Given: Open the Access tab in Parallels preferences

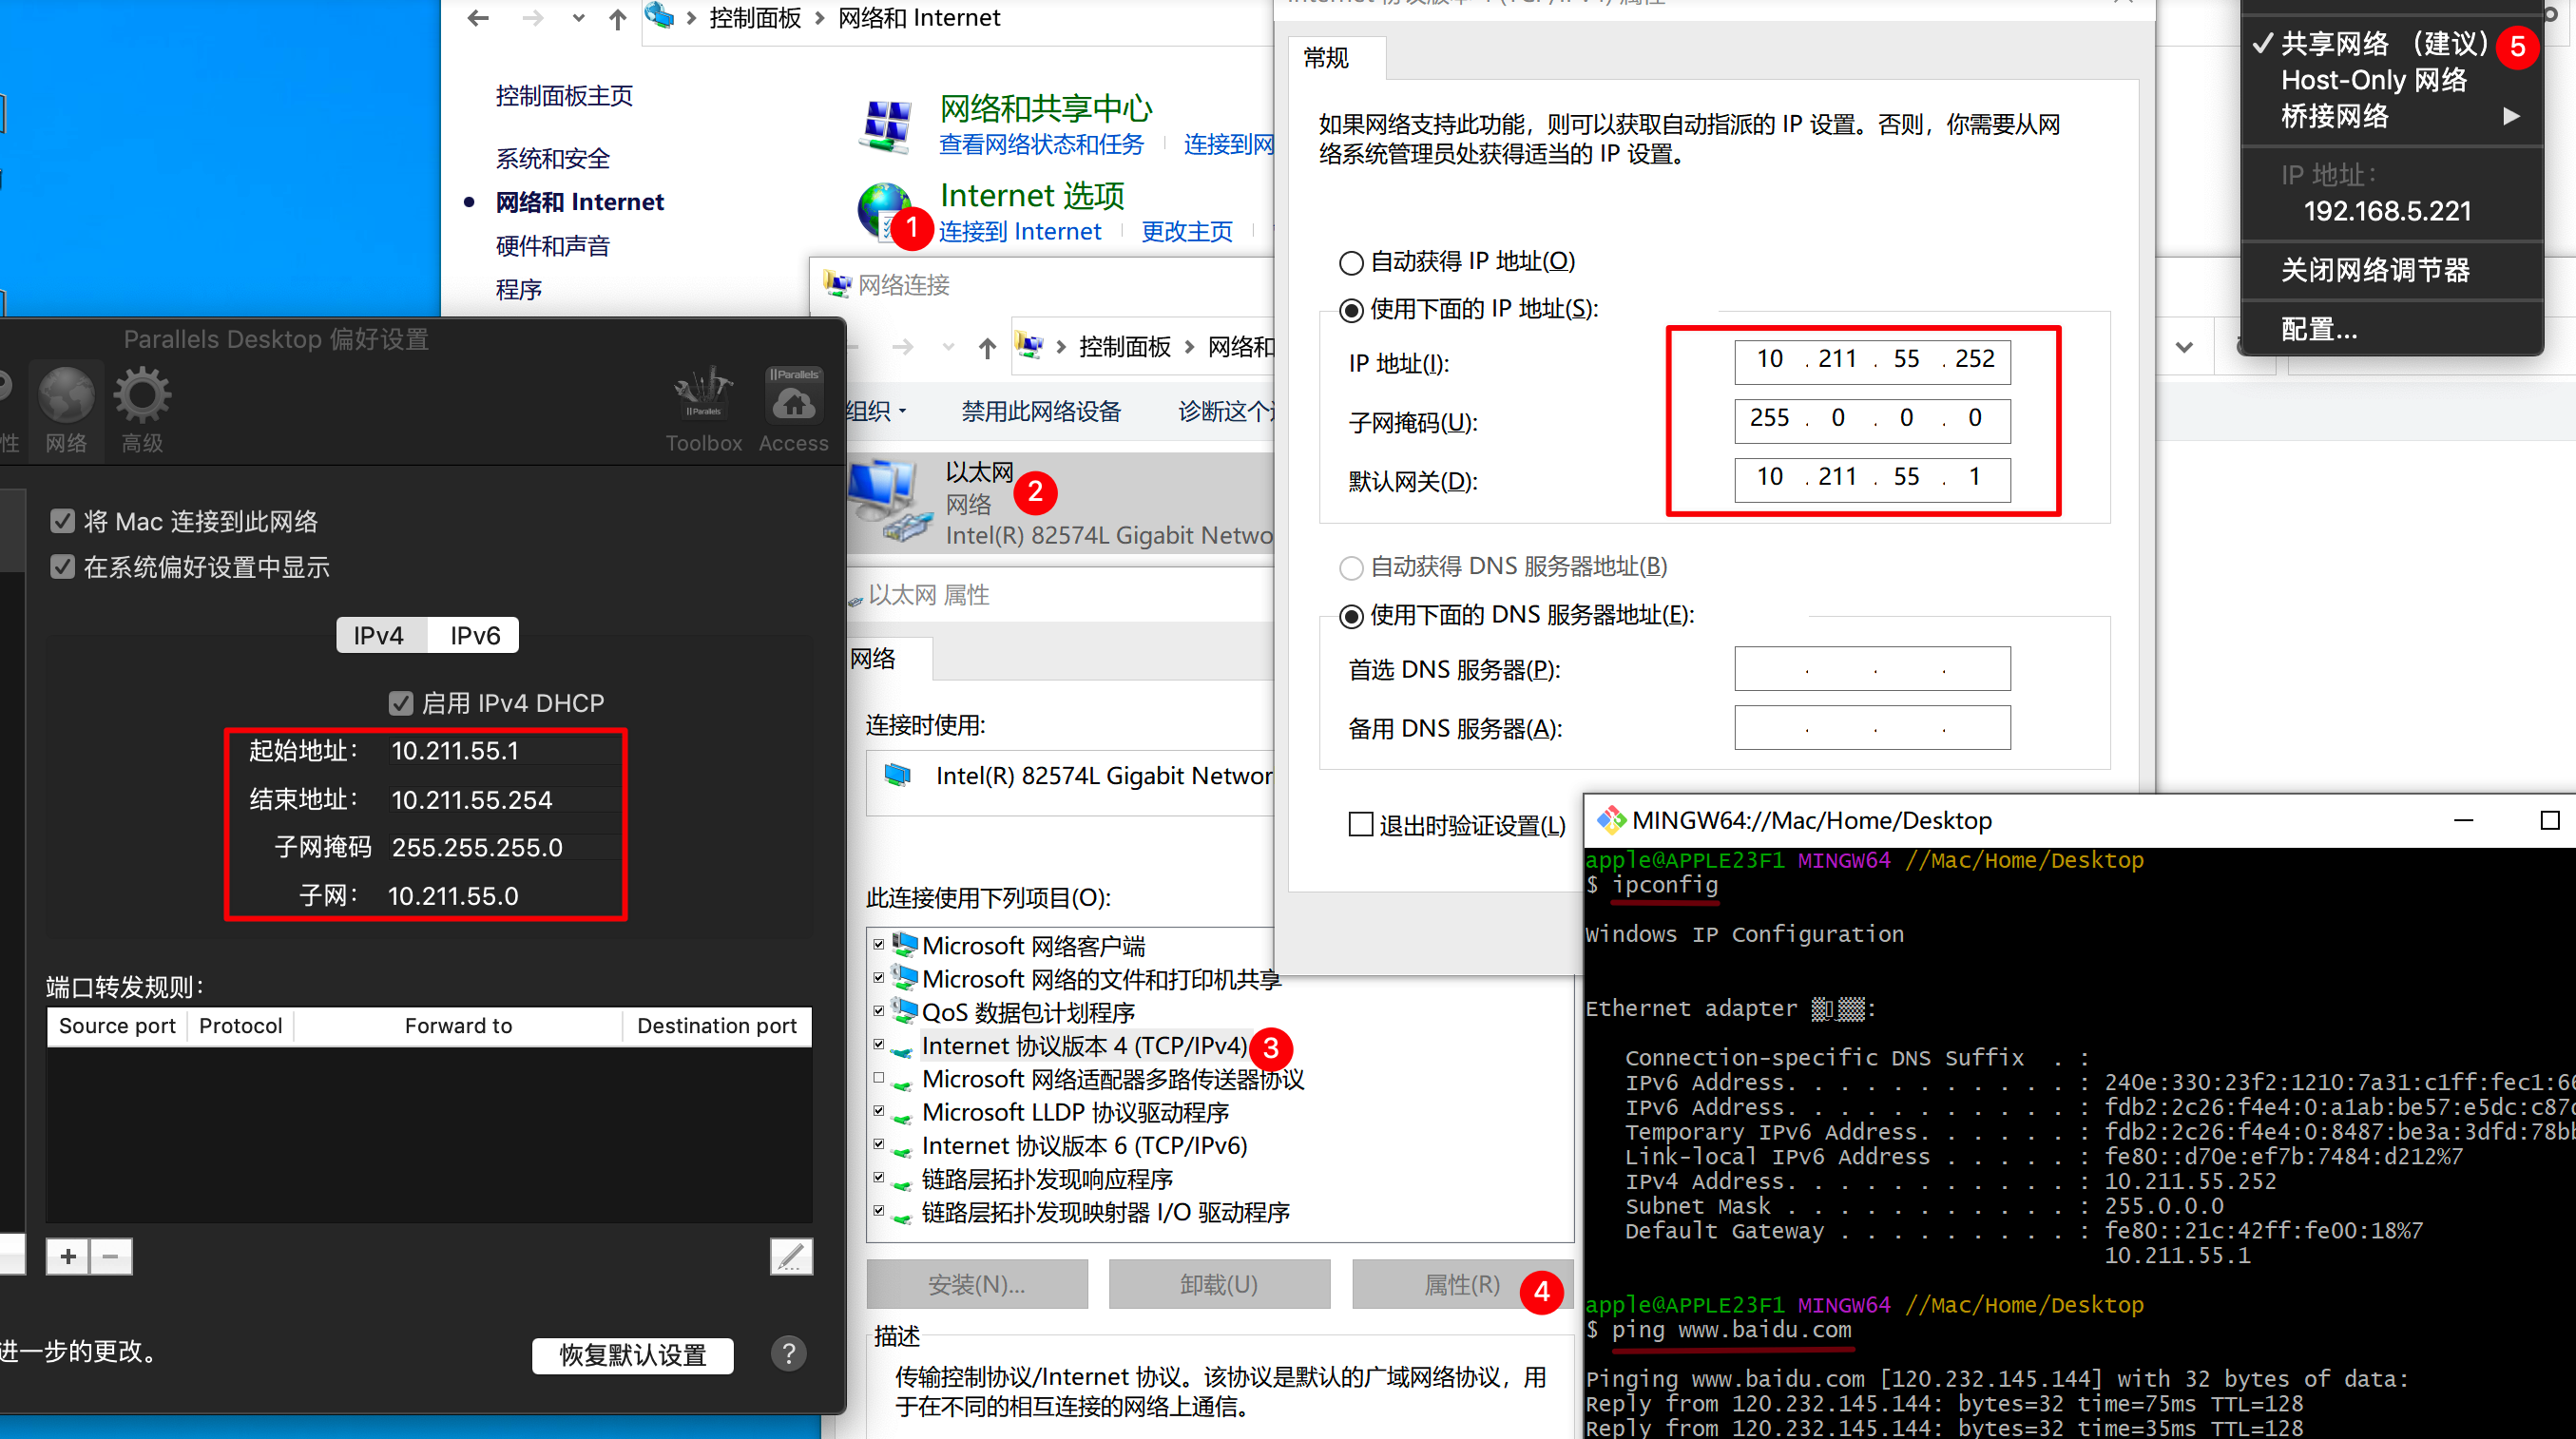Looking at the screenshot, I should pyautogui.click(x=794, y=410).
